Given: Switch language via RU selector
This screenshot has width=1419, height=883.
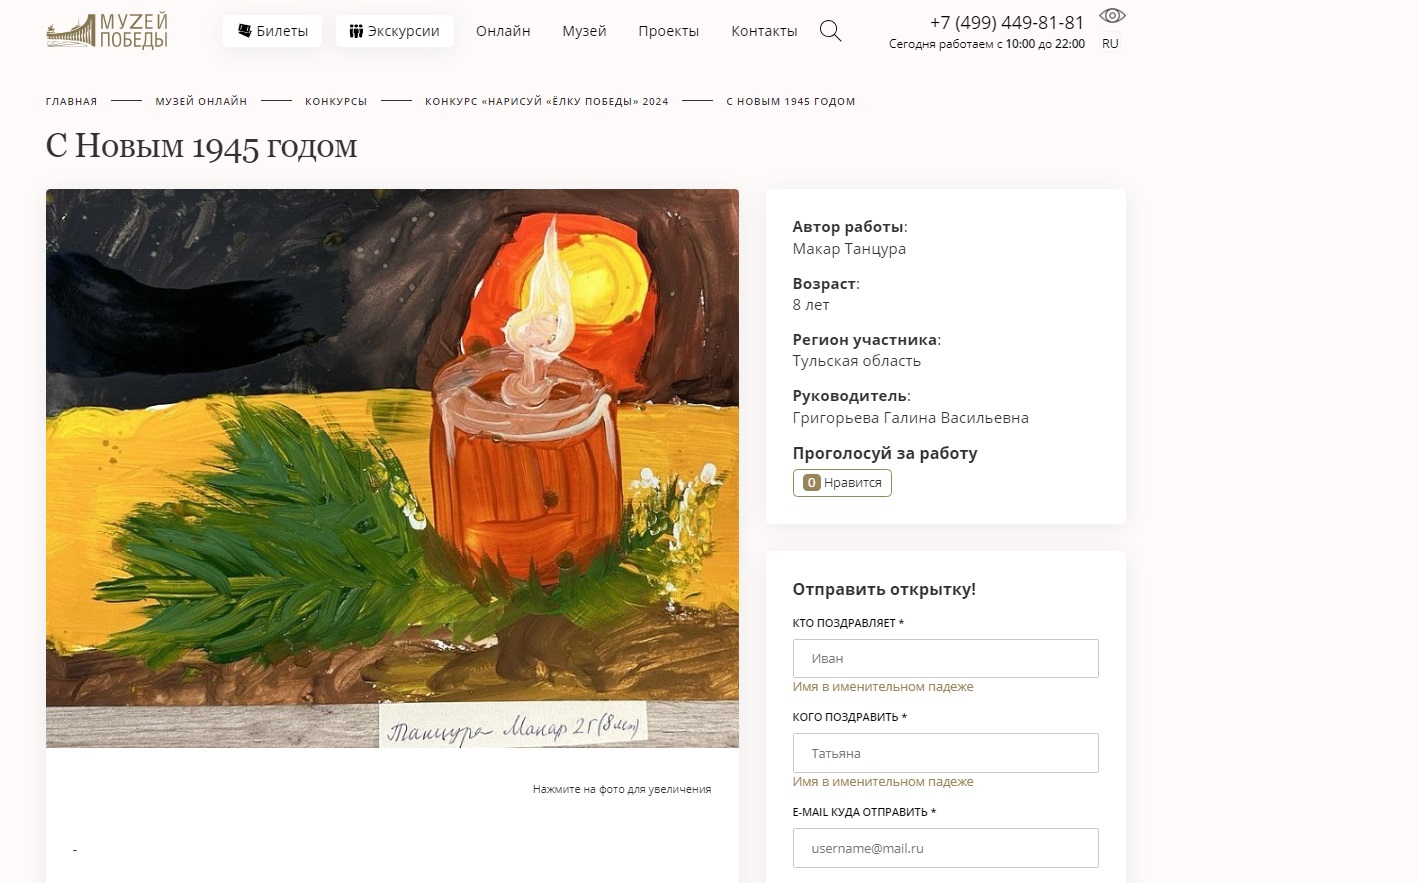Looking at the screenshot, I should click(1110, 44).
